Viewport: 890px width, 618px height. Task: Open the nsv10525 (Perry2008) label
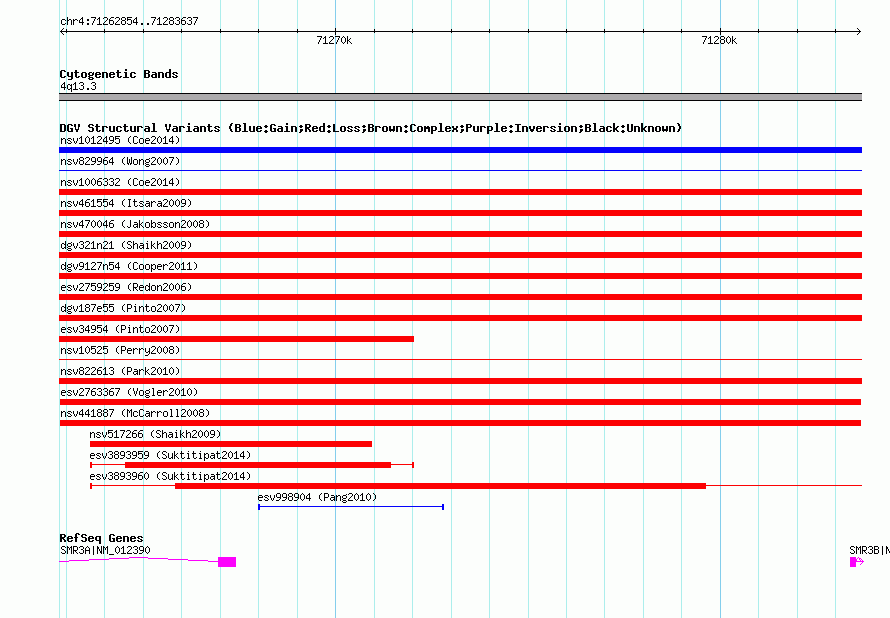tap(120, 350)
